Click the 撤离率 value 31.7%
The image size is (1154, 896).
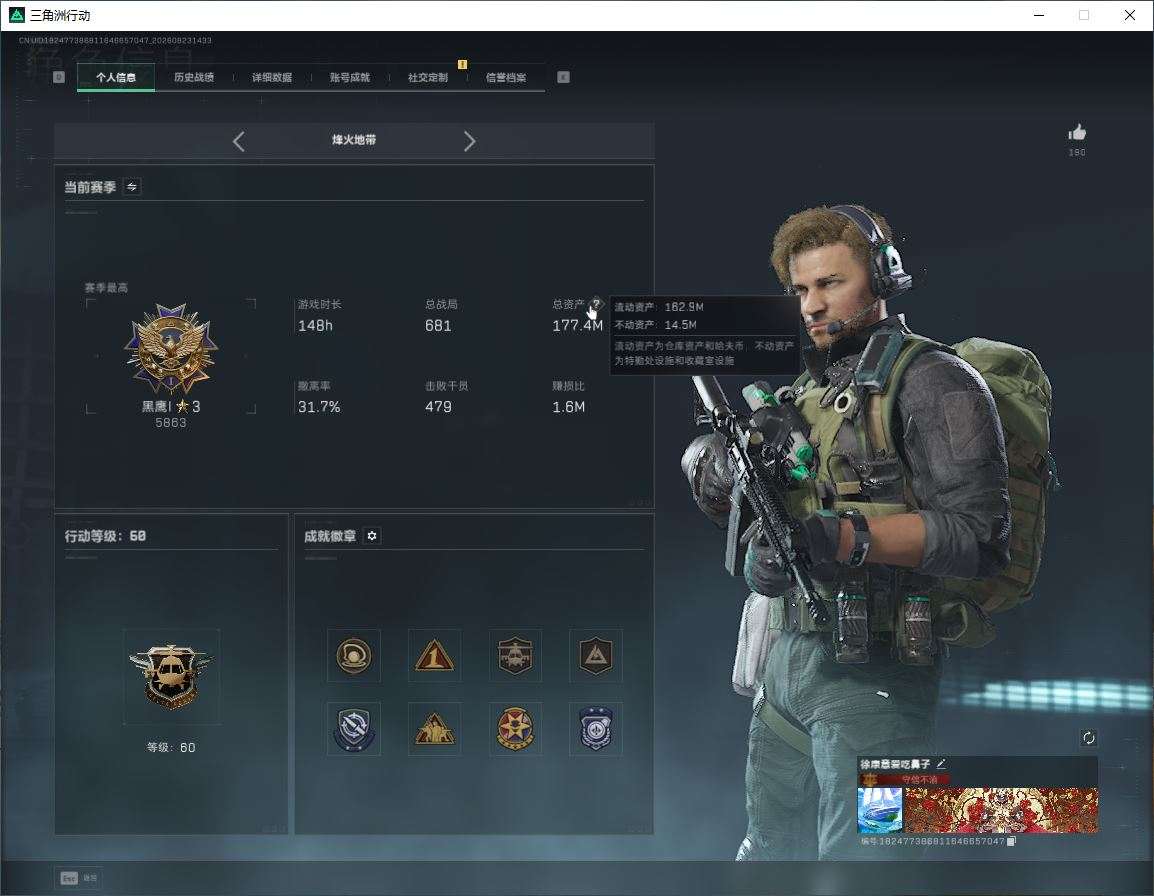(x=319, y=406)
